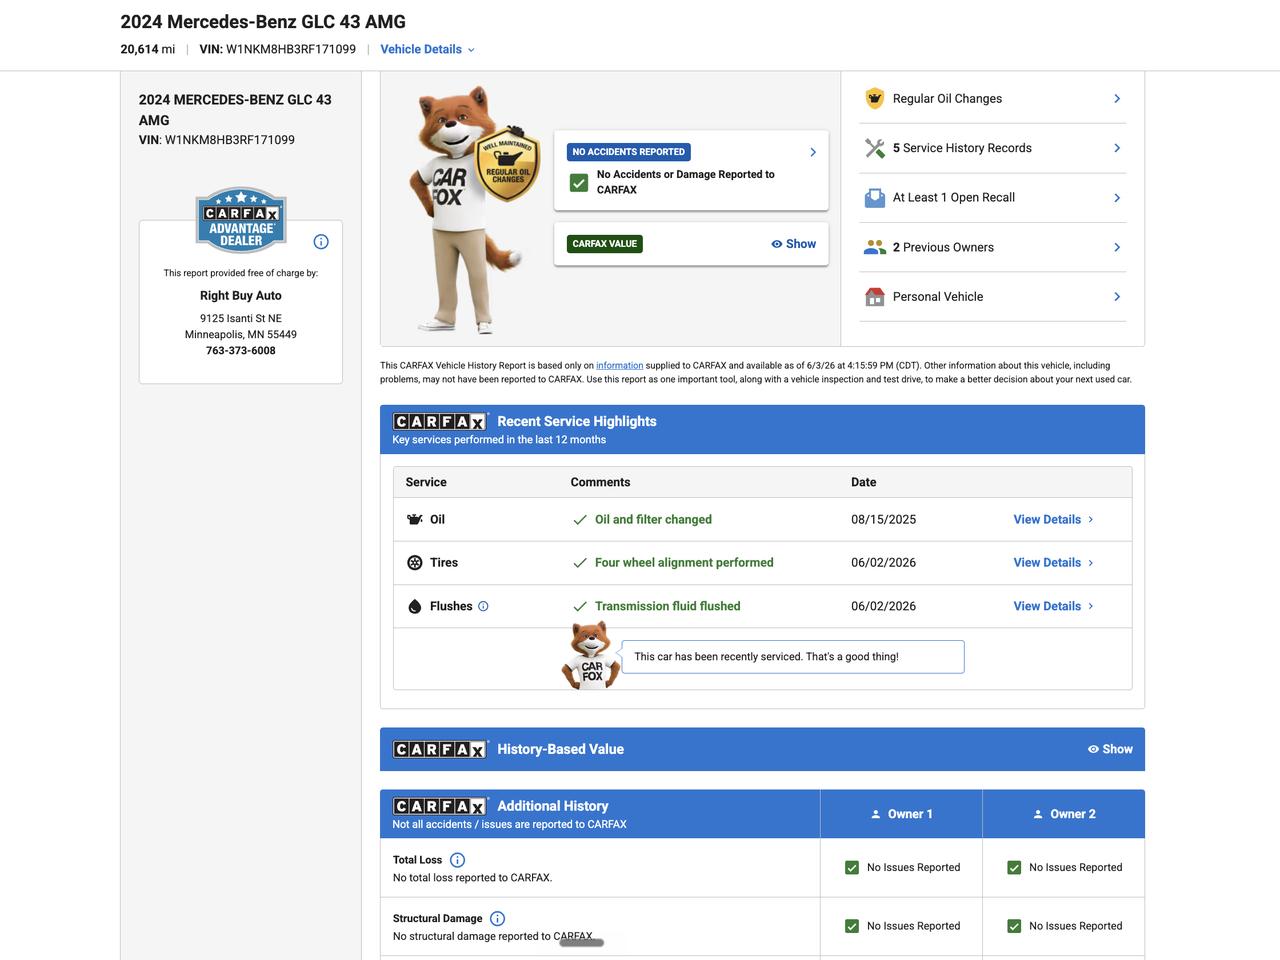This screenshot has width=1280, height=960.
Task: Open the information link in disclaimer
Action: click(x=620, y=366)
